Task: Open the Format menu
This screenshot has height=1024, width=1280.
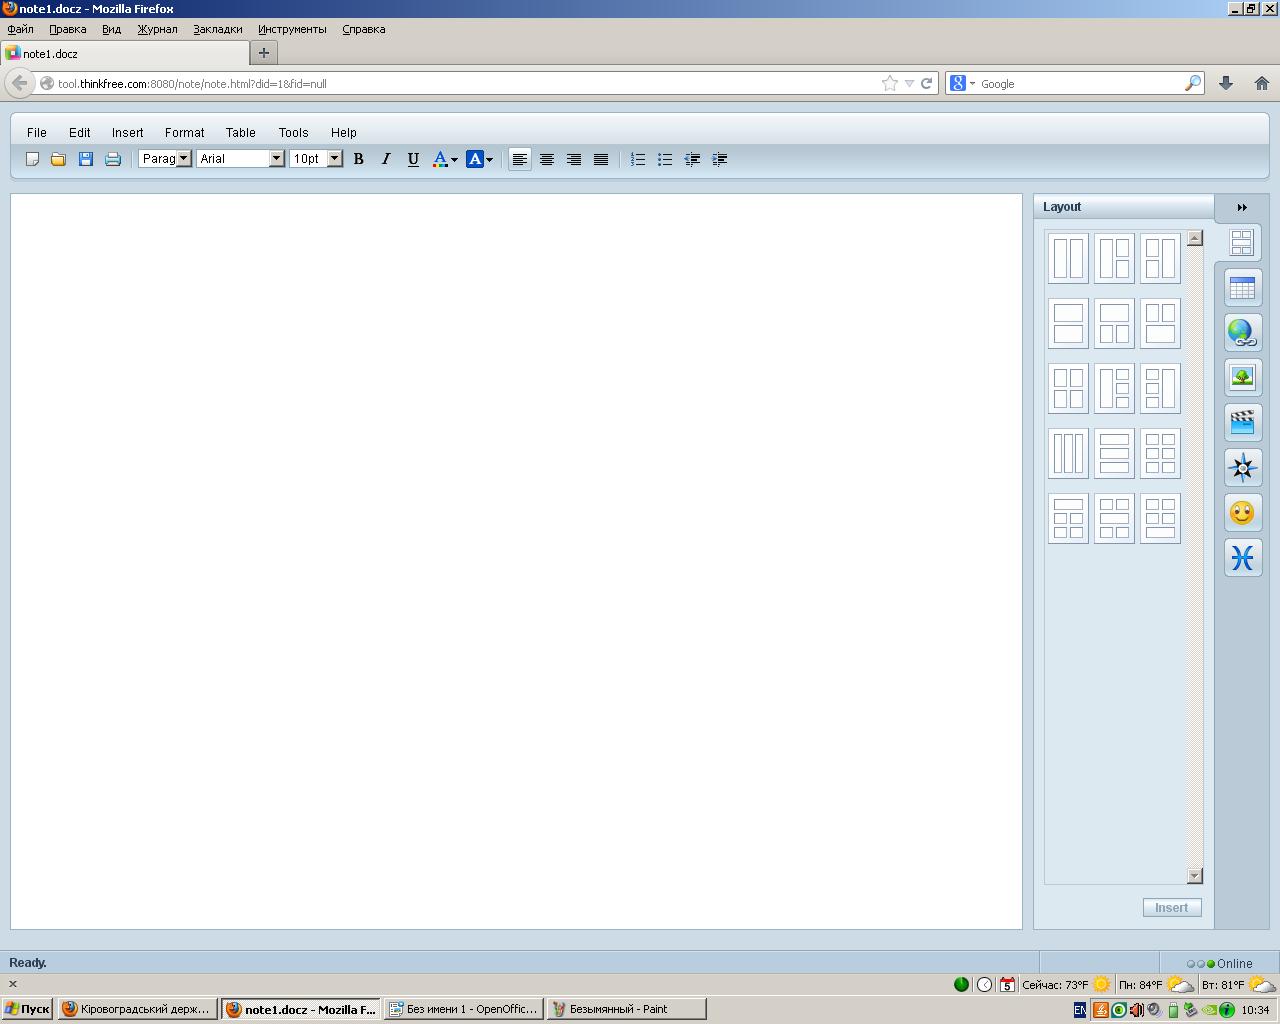Action: 185,132
